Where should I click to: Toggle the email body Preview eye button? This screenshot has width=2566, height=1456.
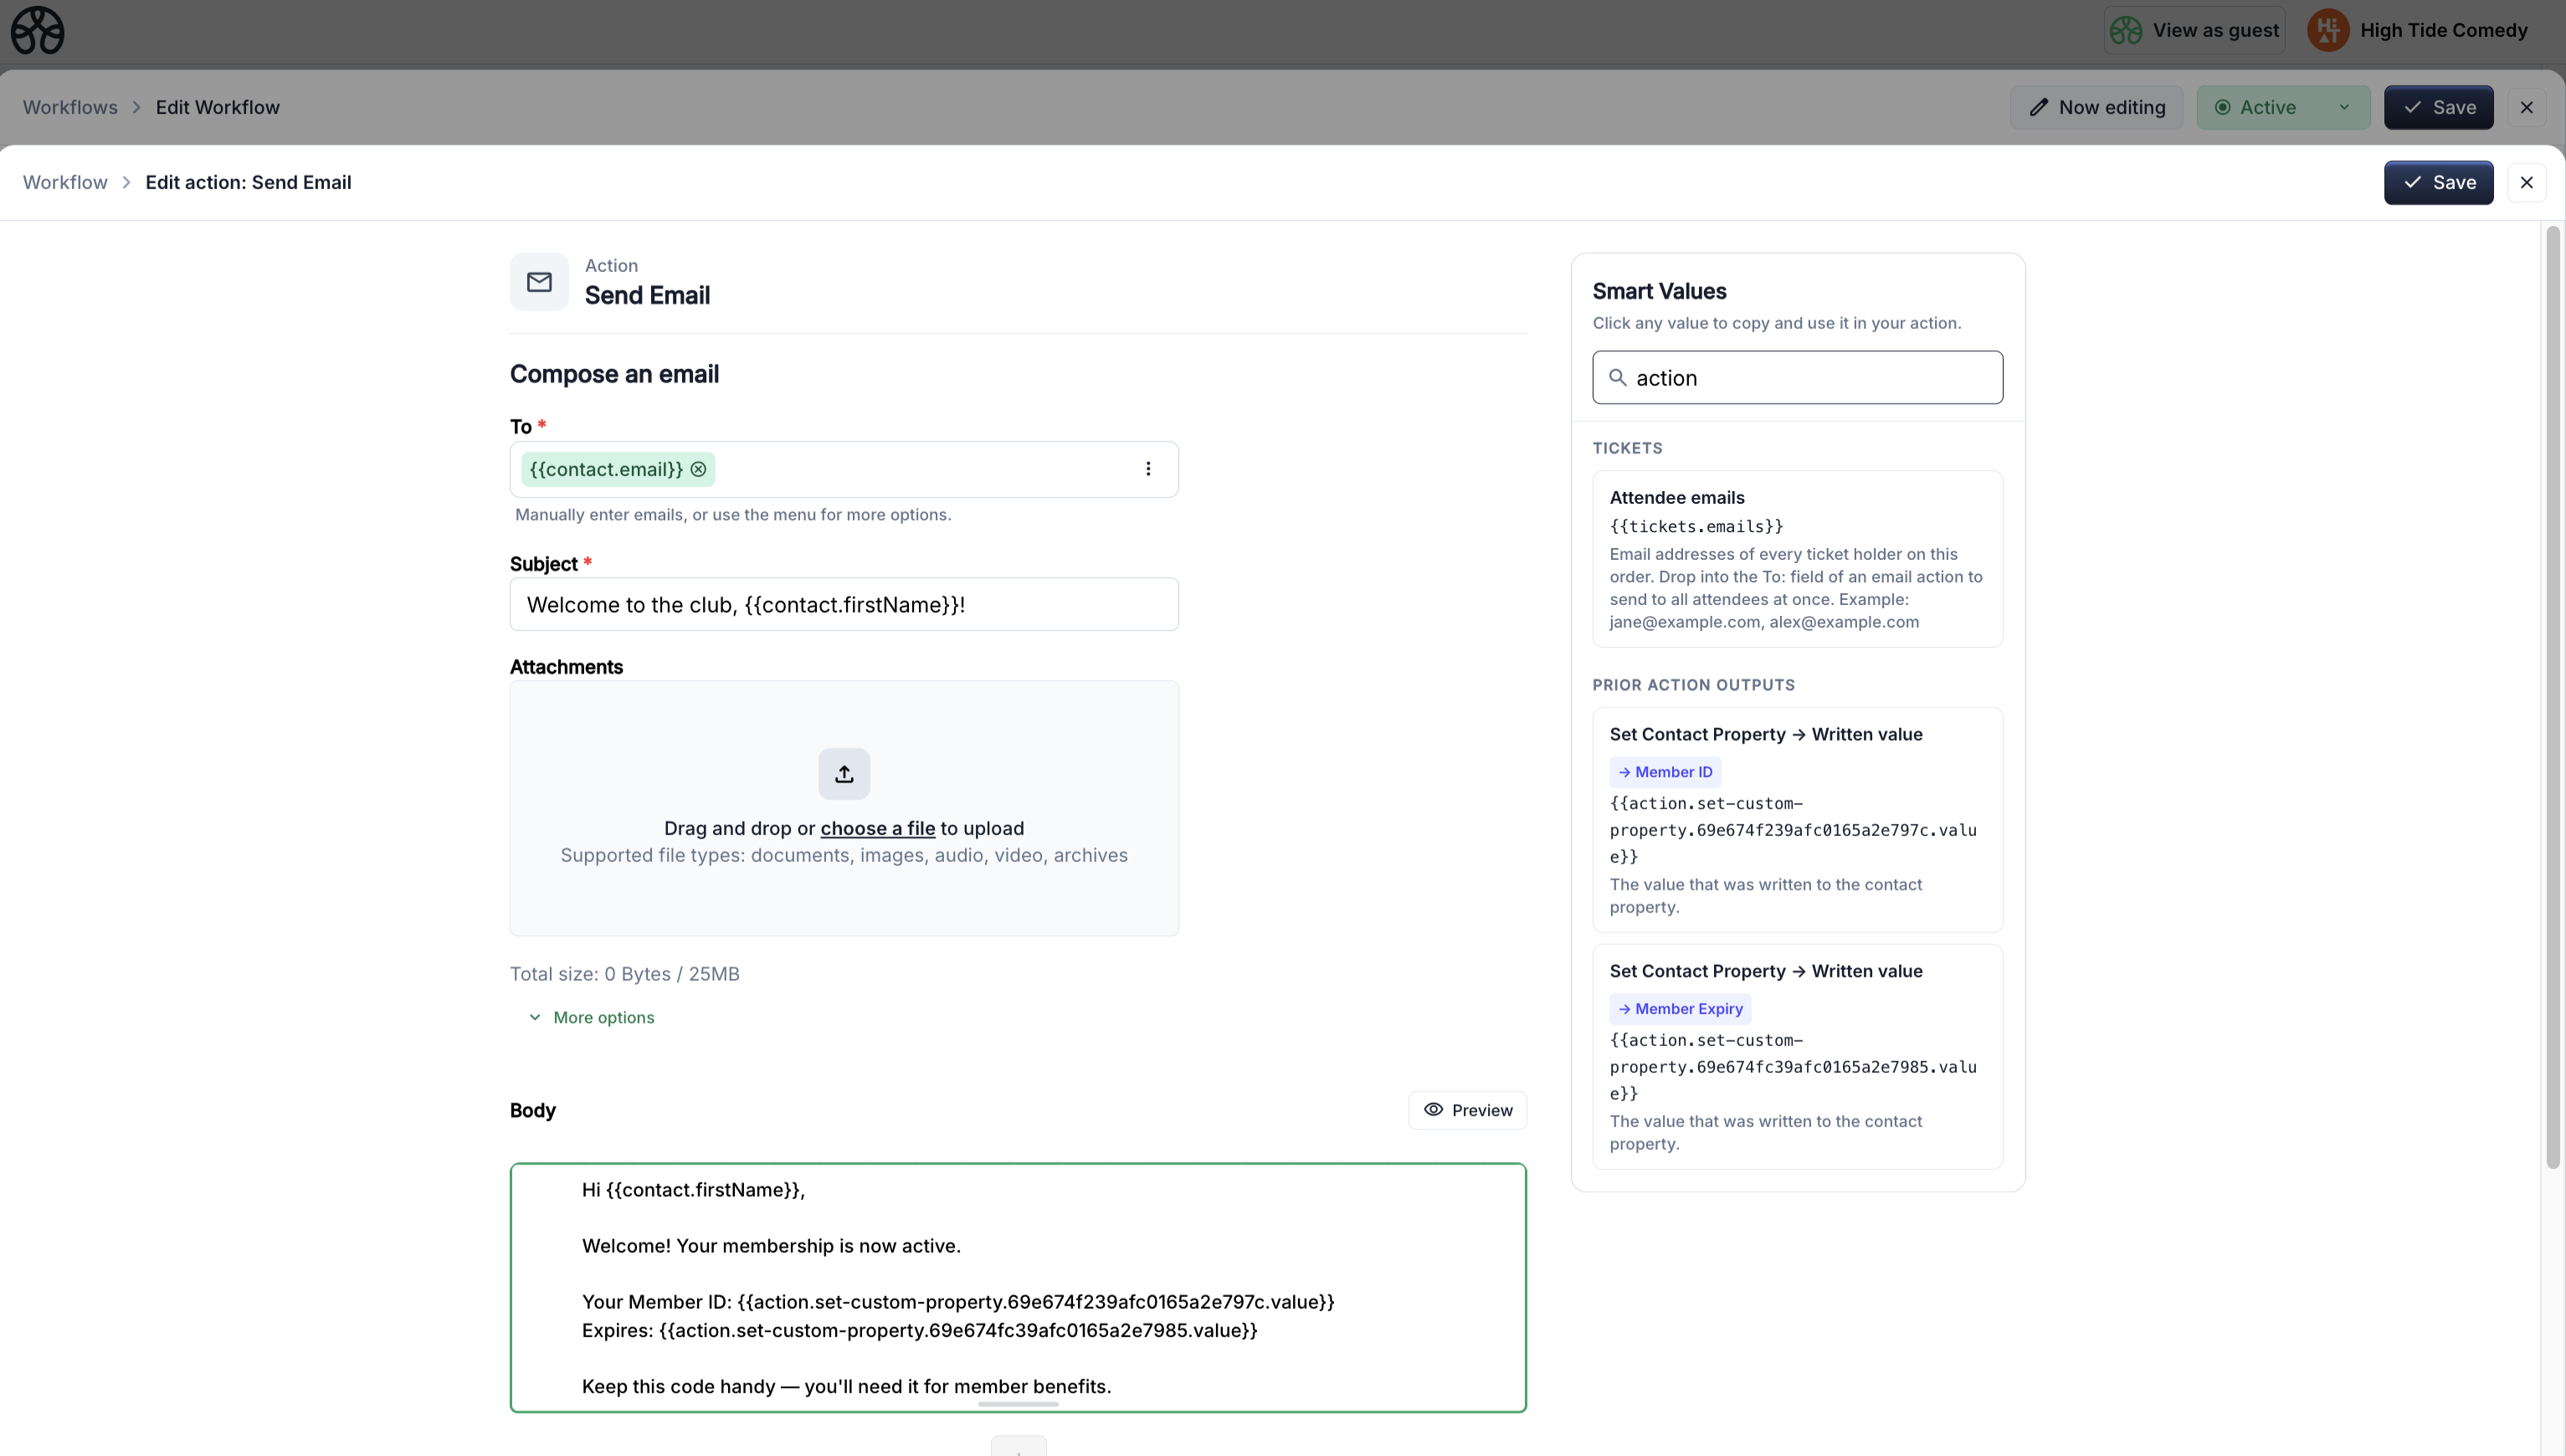[1467, 1110]
